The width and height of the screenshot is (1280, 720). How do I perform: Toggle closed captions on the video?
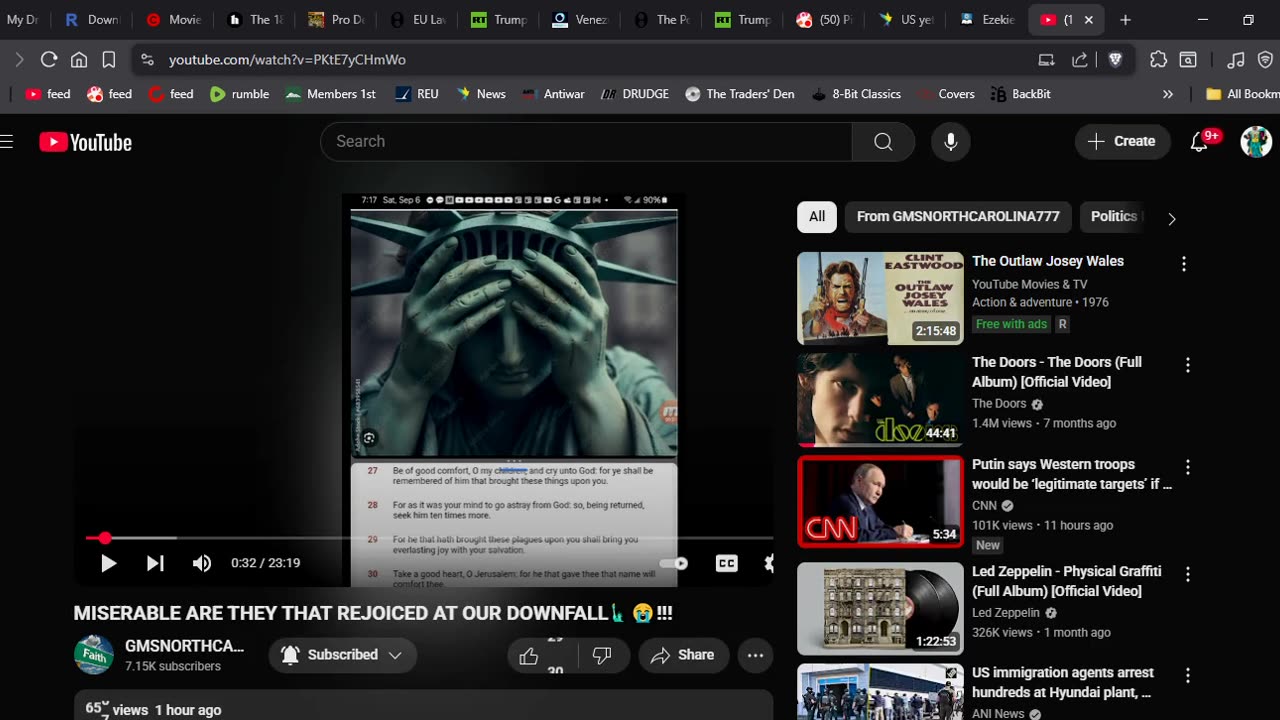pos(727,563)
